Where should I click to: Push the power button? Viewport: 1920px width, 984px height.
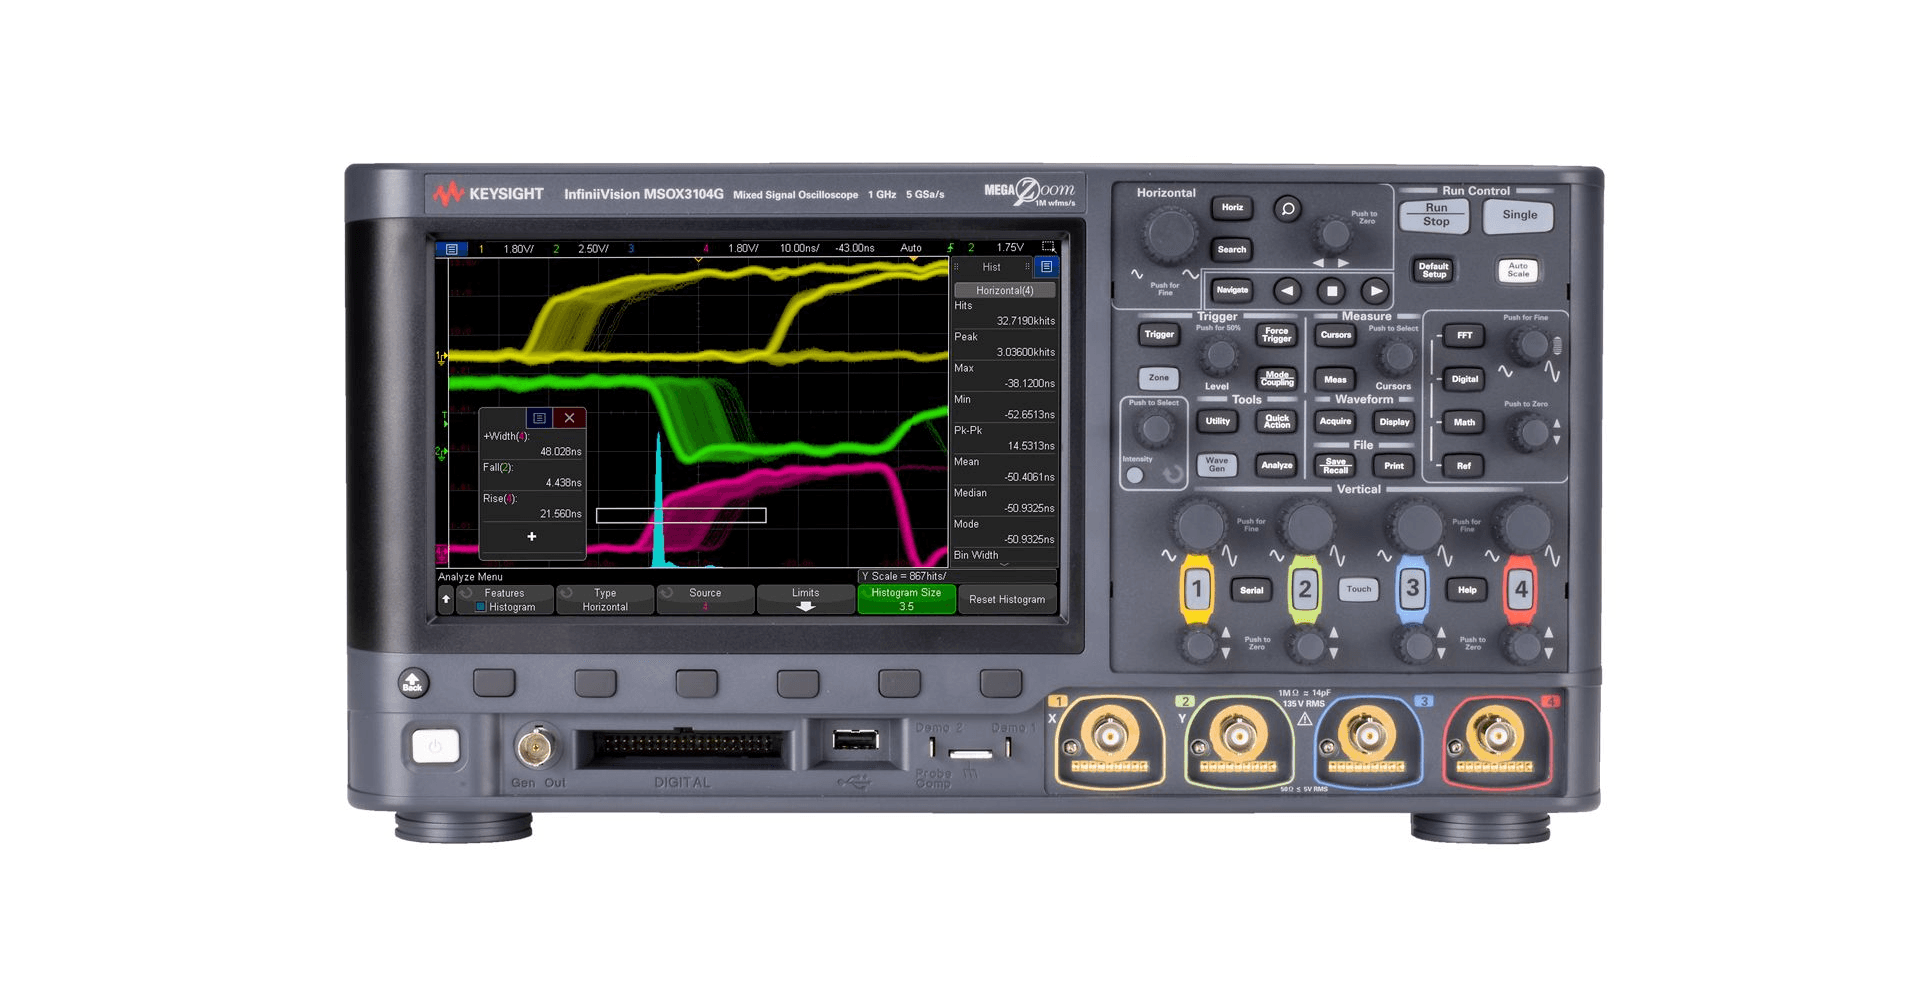pos(435,746)
